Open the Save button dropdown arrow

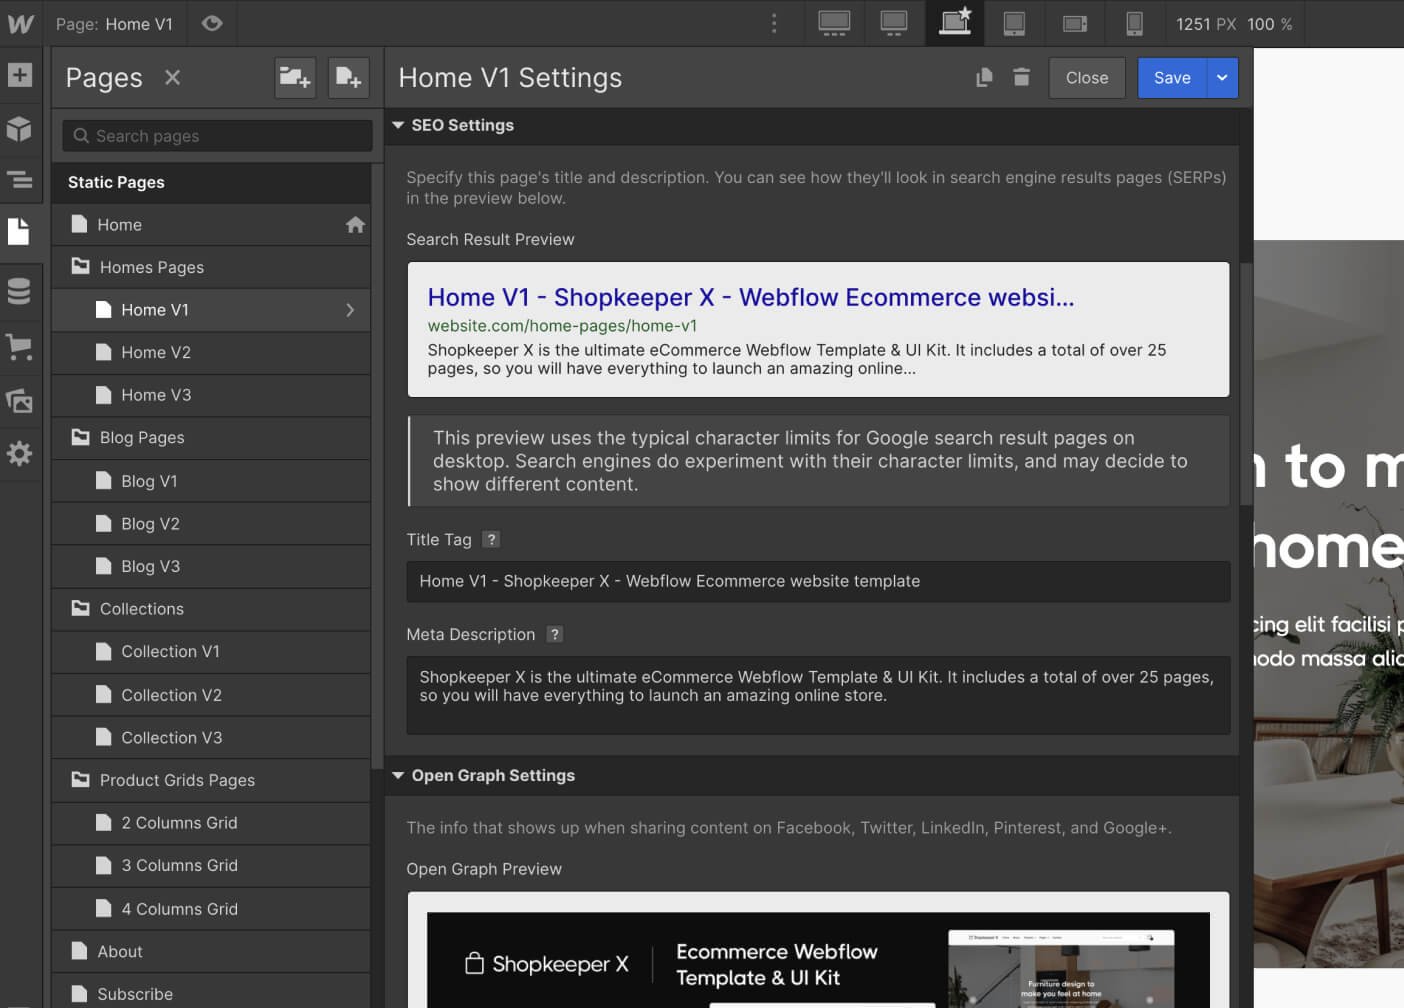pos(1222,78)
